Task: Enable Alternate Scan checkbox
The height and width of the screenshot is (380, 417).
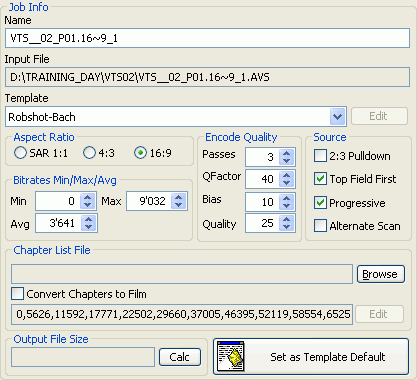Action: point(320,226)
